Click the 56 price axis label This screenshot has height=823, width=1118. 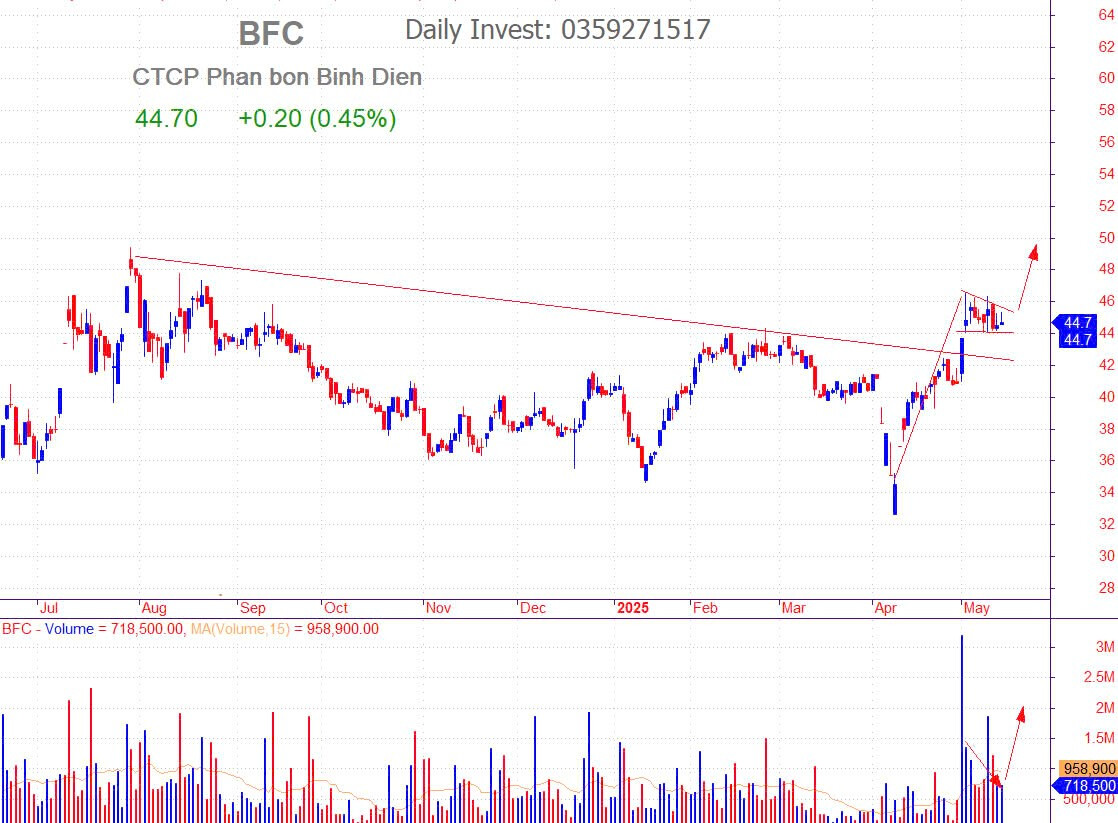tap(1106, 143)
